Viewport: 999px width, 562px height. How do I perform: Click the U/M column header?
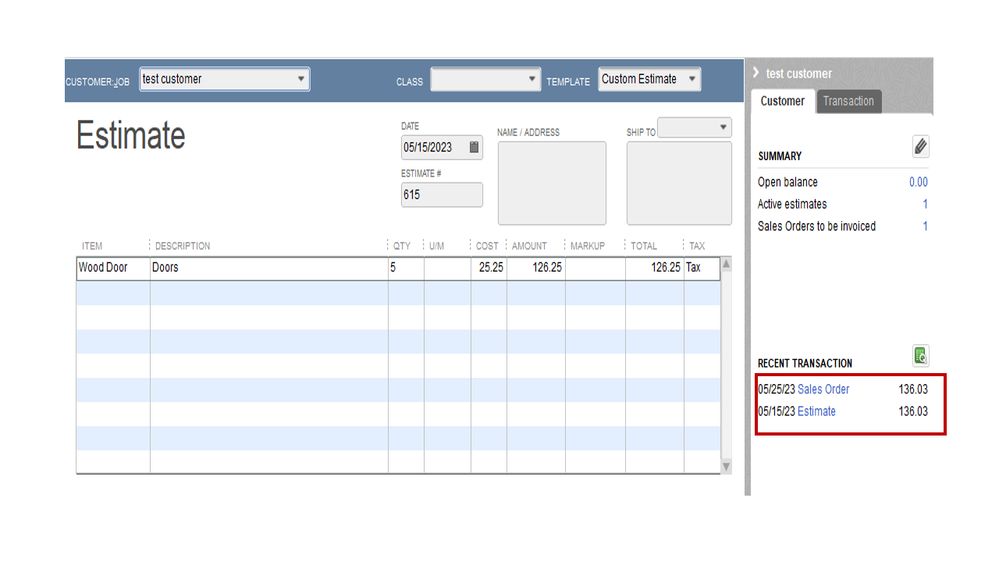(x=436, y=246)
